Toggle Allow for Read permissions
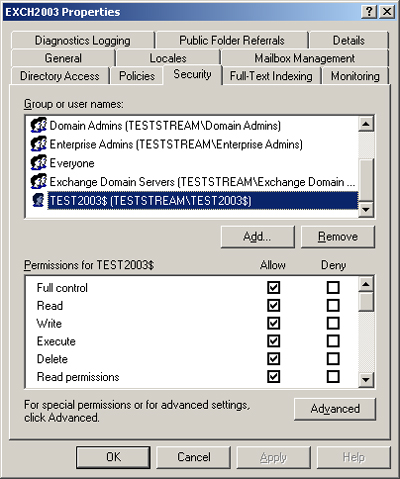400x479 pixels. [x=273, y=377]
